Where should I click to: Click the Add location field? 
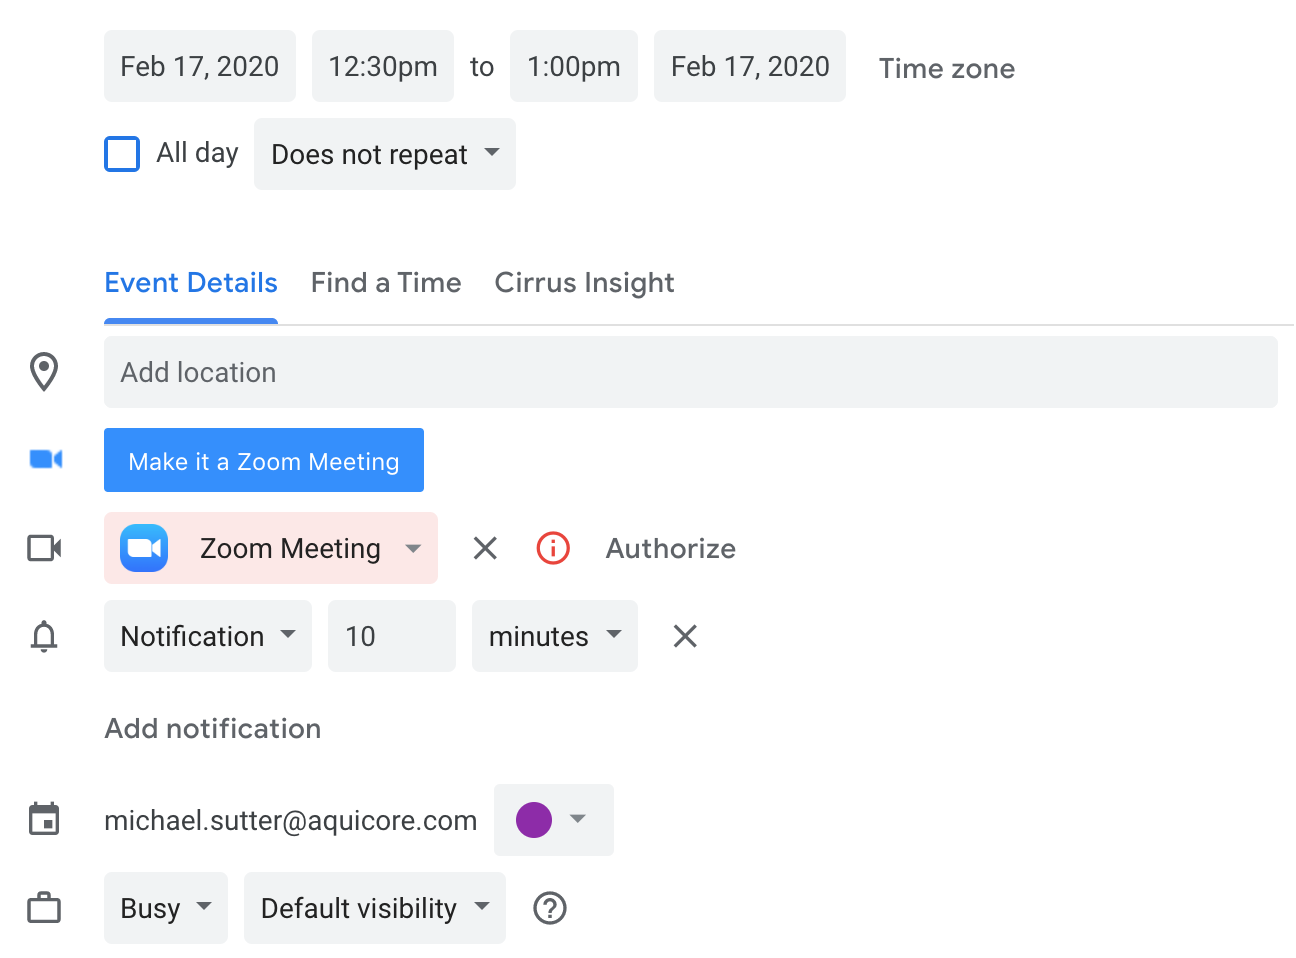pos(691,372)
